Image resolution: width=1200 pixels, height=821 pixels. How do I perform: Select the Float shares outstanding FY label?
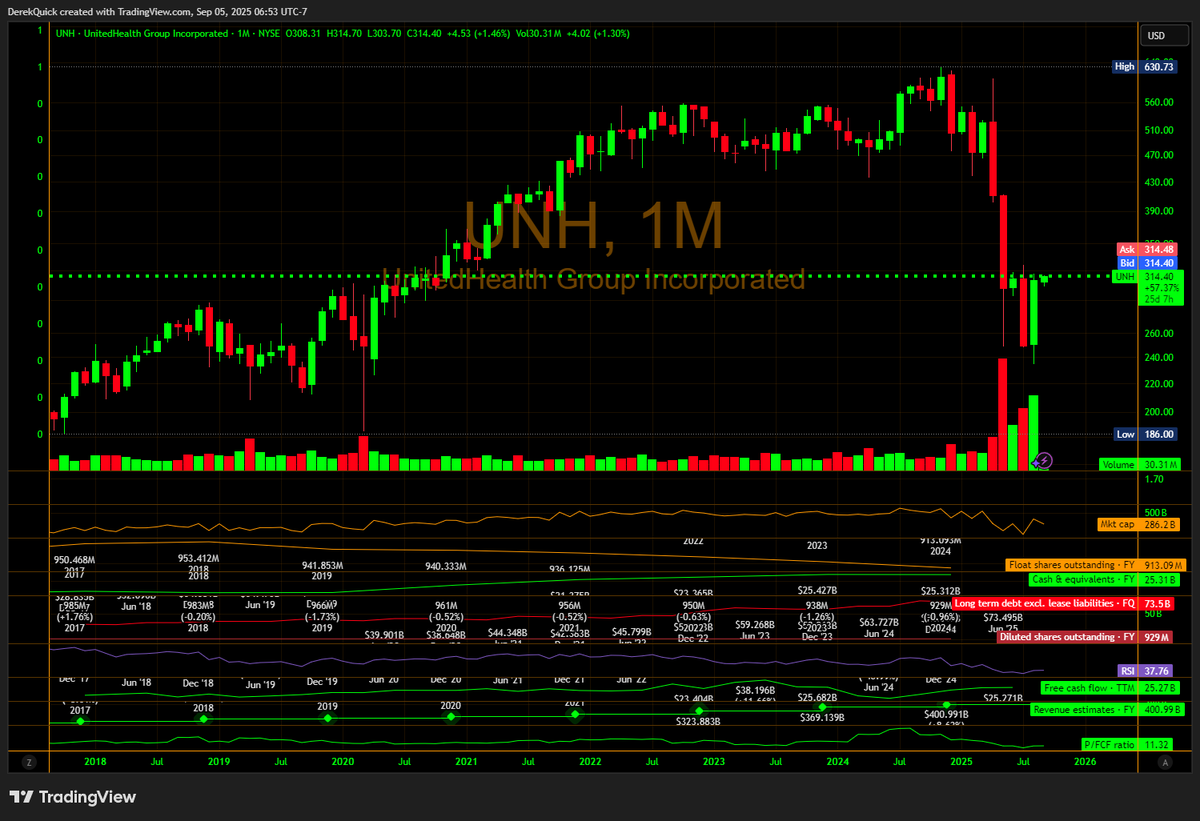[1094, 565]
